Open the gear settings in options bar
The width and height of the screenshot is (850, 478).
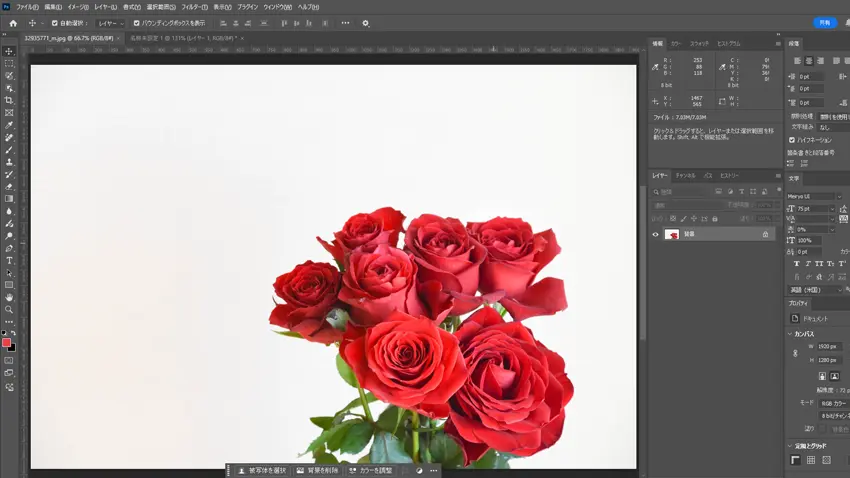(x=365, y=23)
